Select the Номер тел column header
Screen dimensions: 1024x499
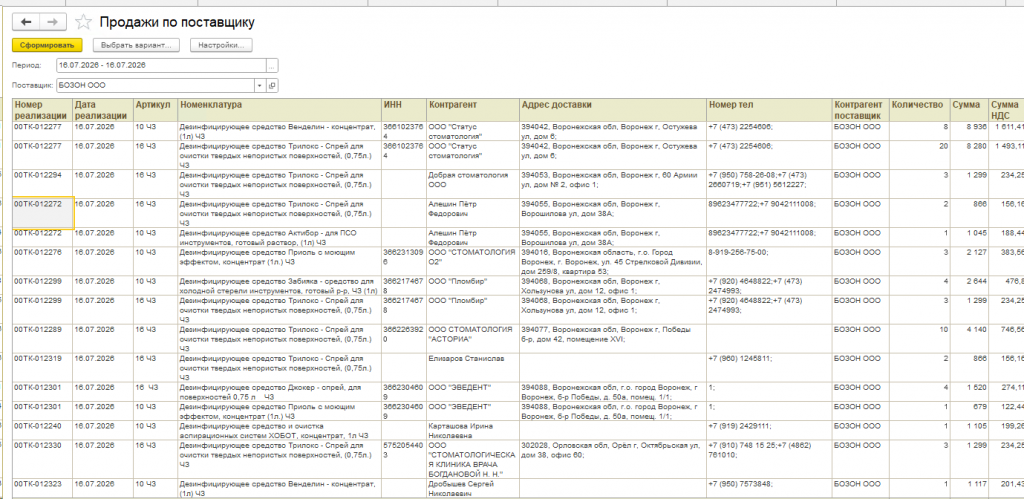tap(769, 110)
